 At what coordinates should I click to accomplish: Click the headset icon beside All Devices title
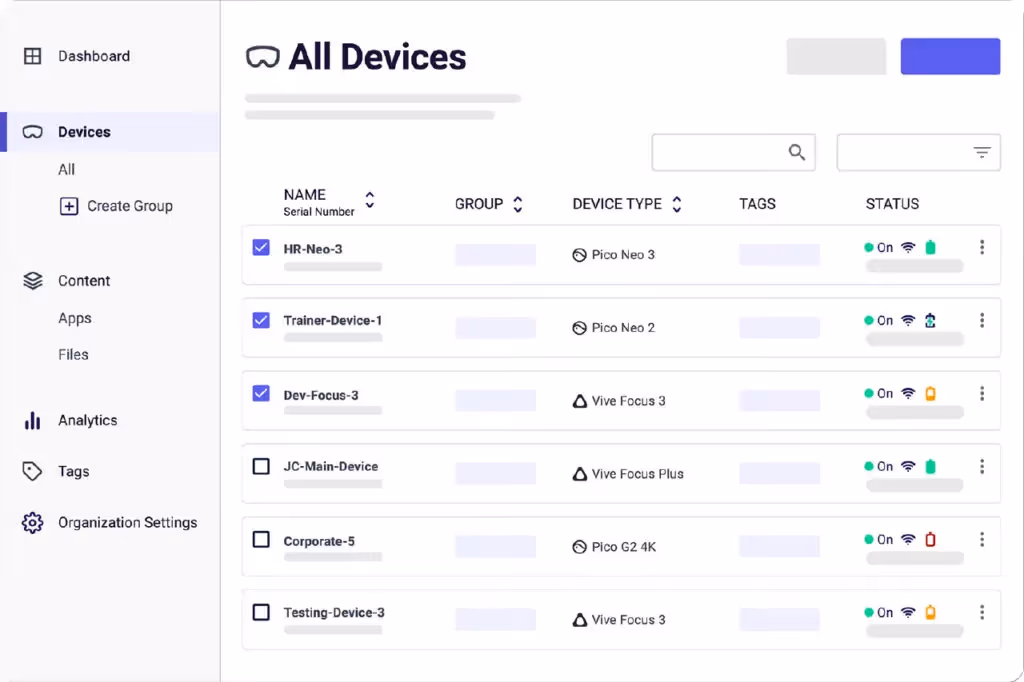(x=263, y=57)
